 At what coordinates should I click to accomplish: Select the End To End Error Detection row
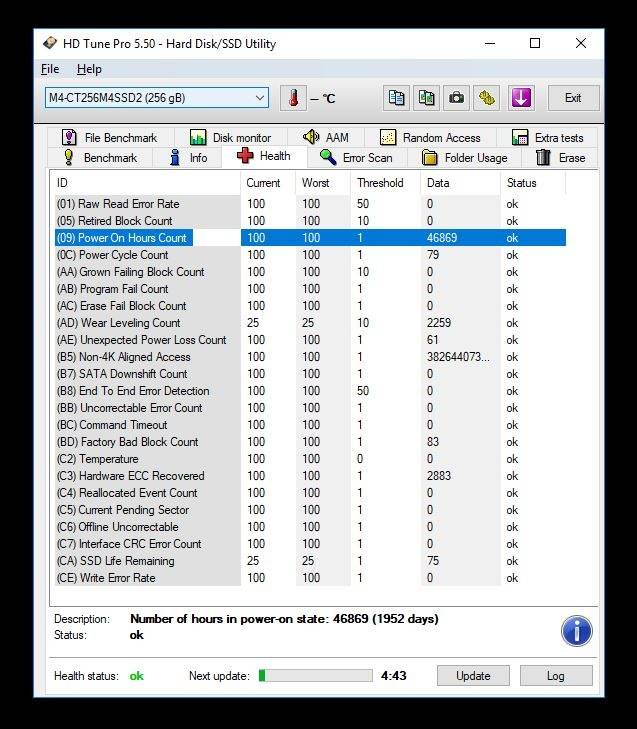tap(310, 391)
